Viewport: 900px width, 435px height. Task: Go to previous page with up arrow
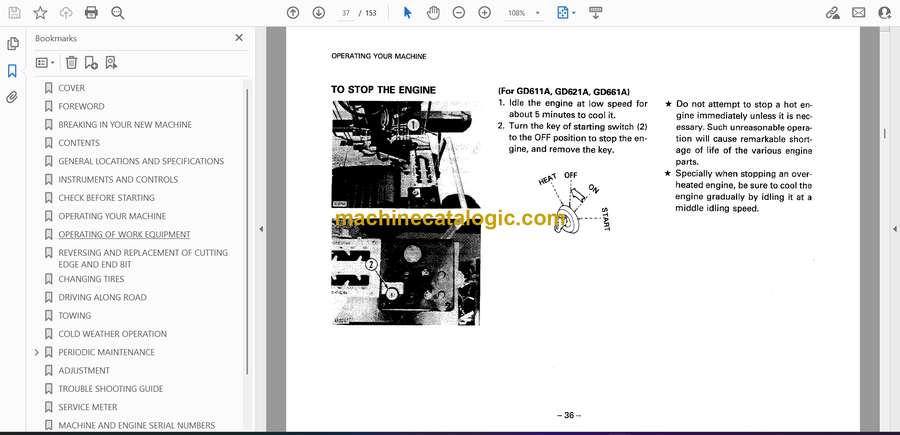pyautogui.click(x=293, y=13)
